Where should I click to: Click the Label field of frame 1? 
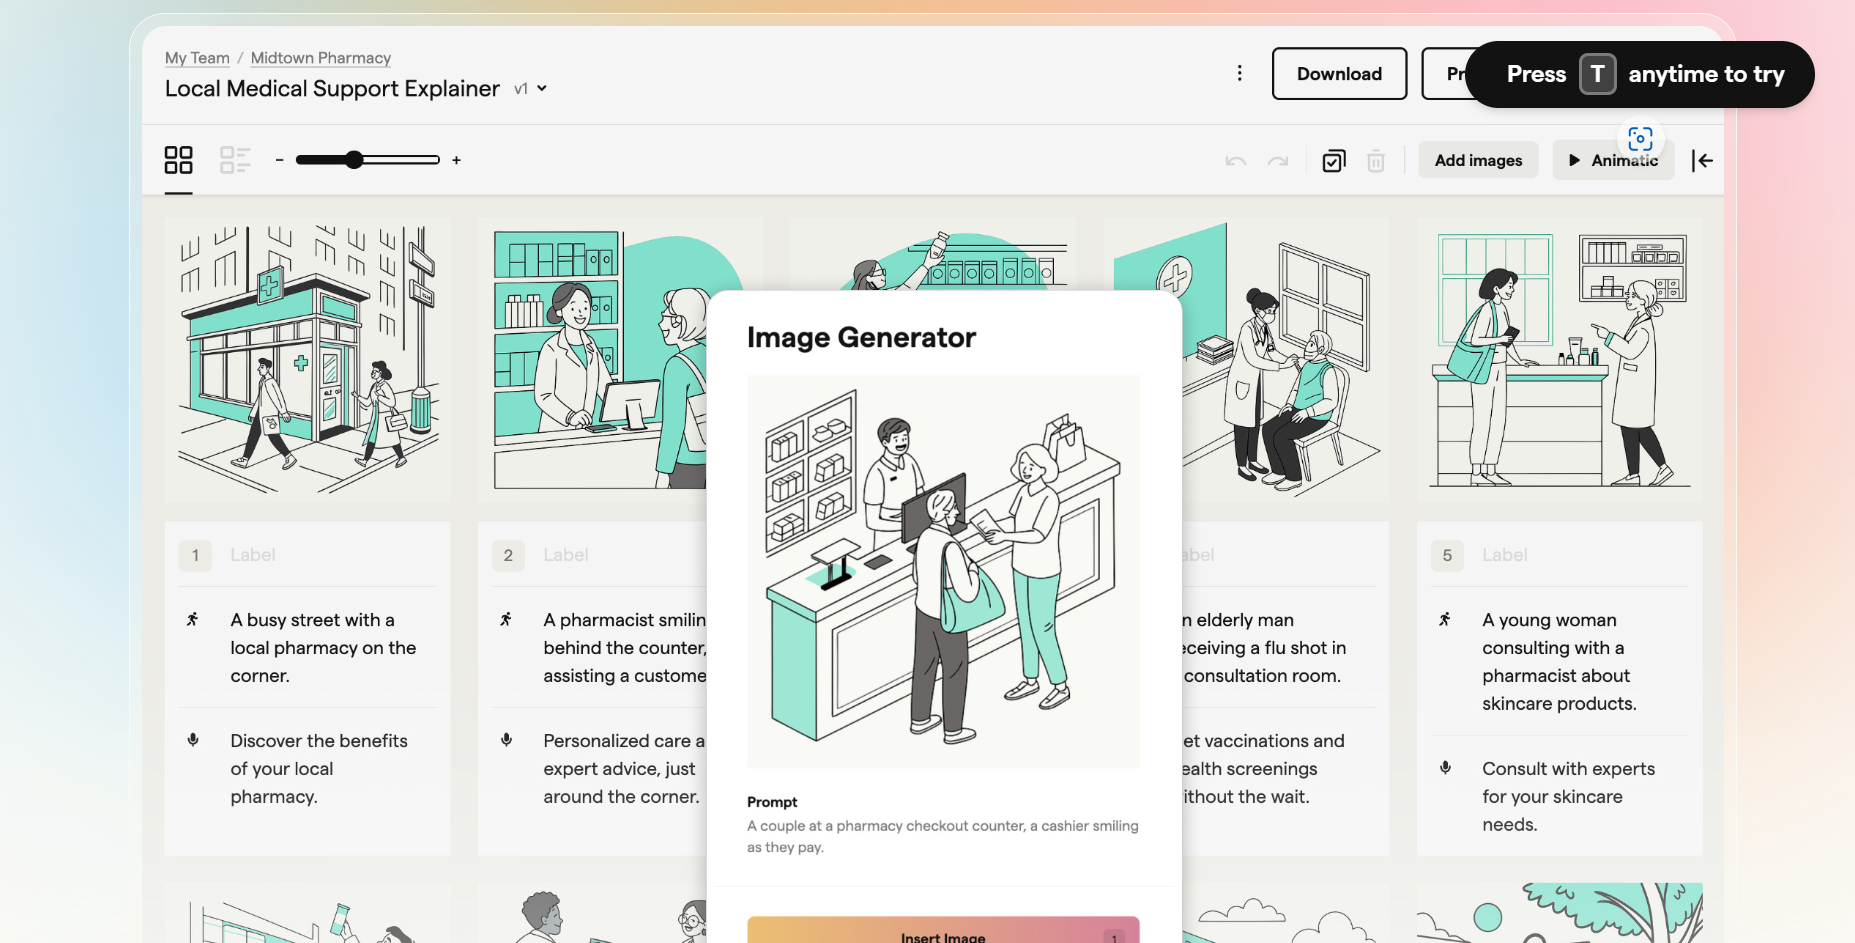click(253, 555)
